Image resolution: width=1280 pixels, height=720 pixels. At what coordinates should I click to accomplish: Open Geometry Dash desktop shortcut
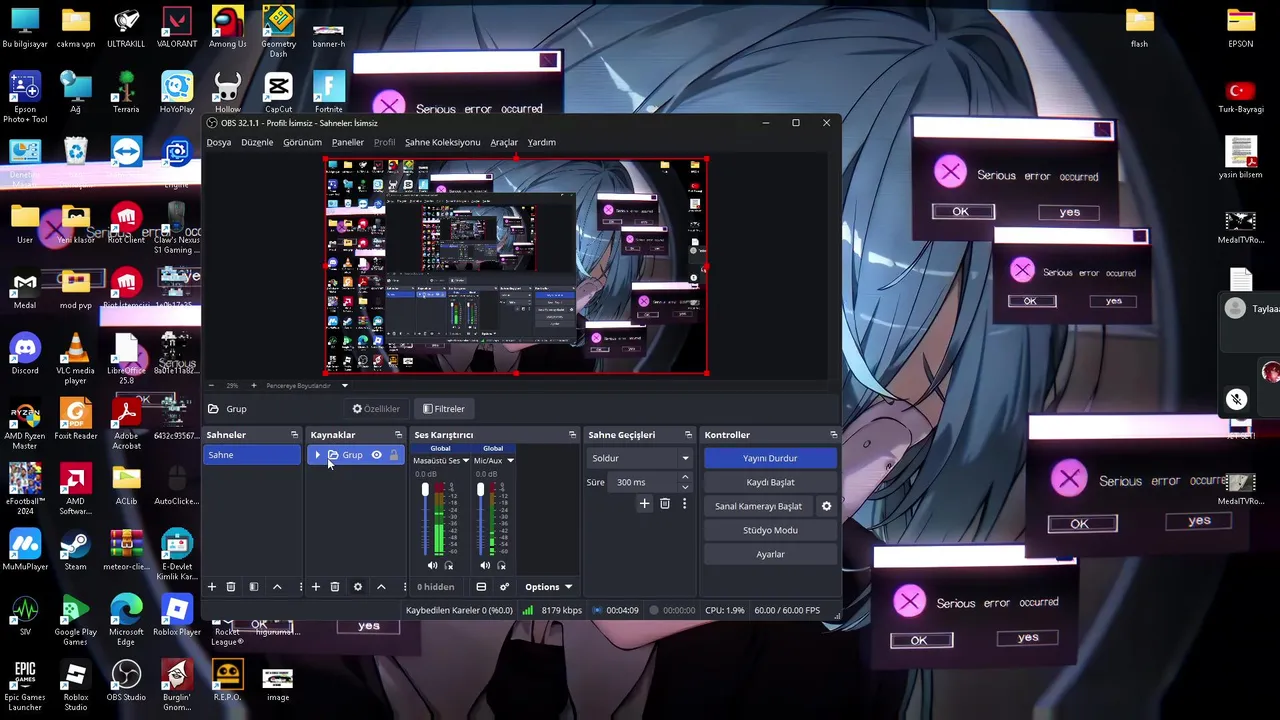[x=278, y=31]
